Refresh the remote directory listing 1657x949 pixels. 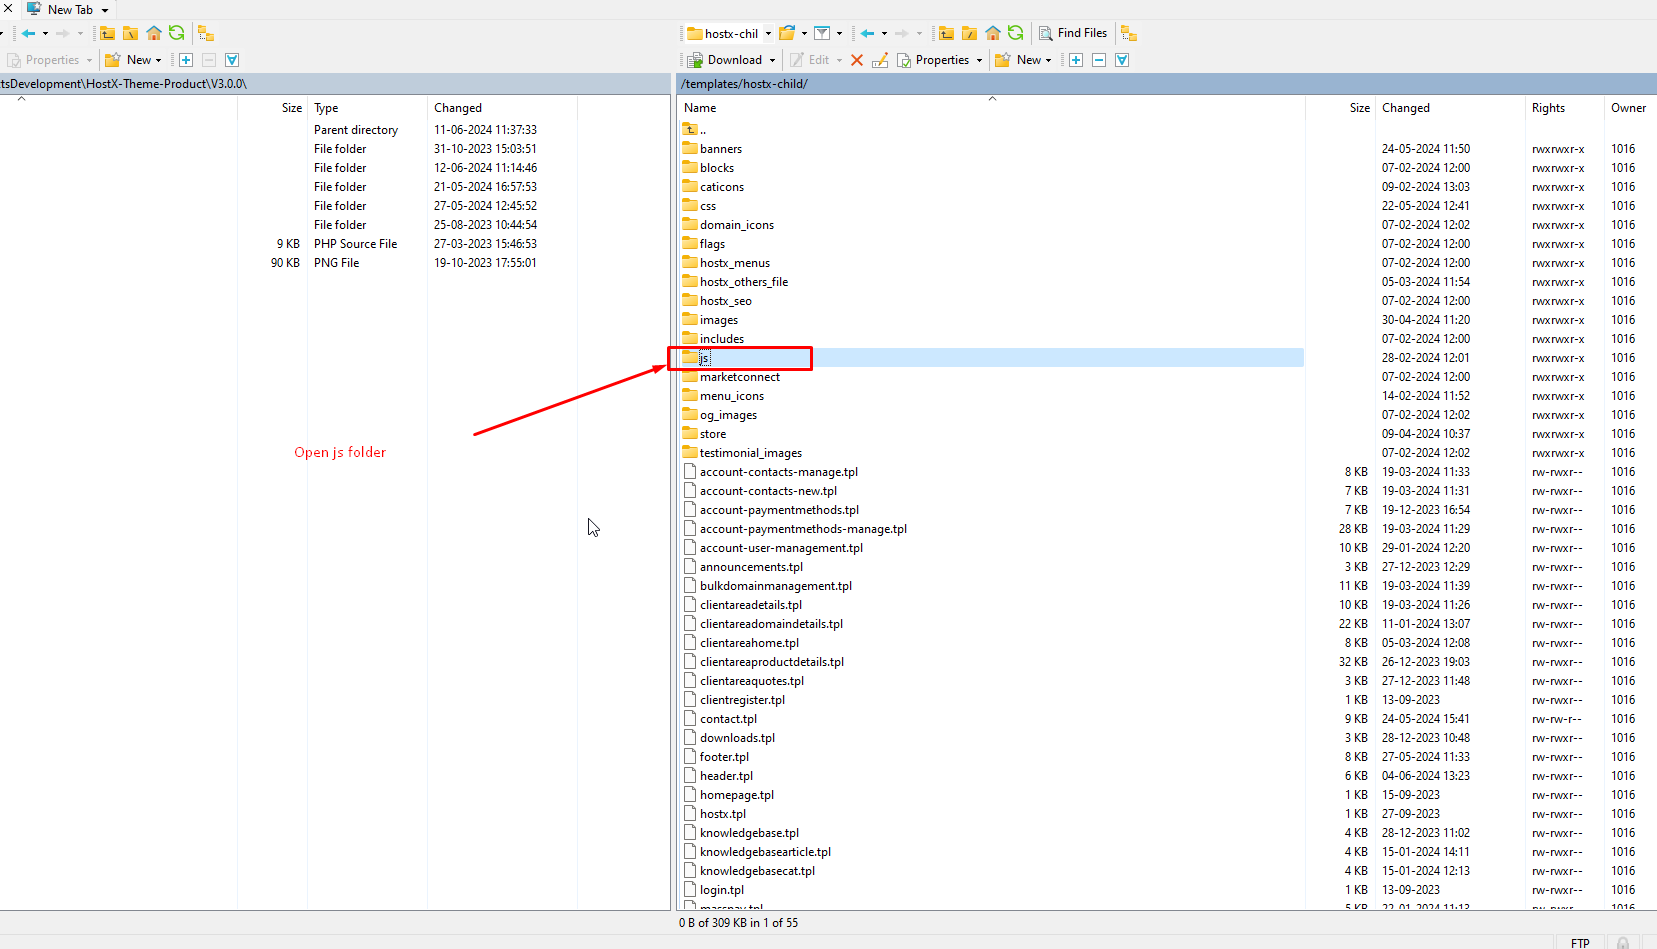coord(1016,33)
